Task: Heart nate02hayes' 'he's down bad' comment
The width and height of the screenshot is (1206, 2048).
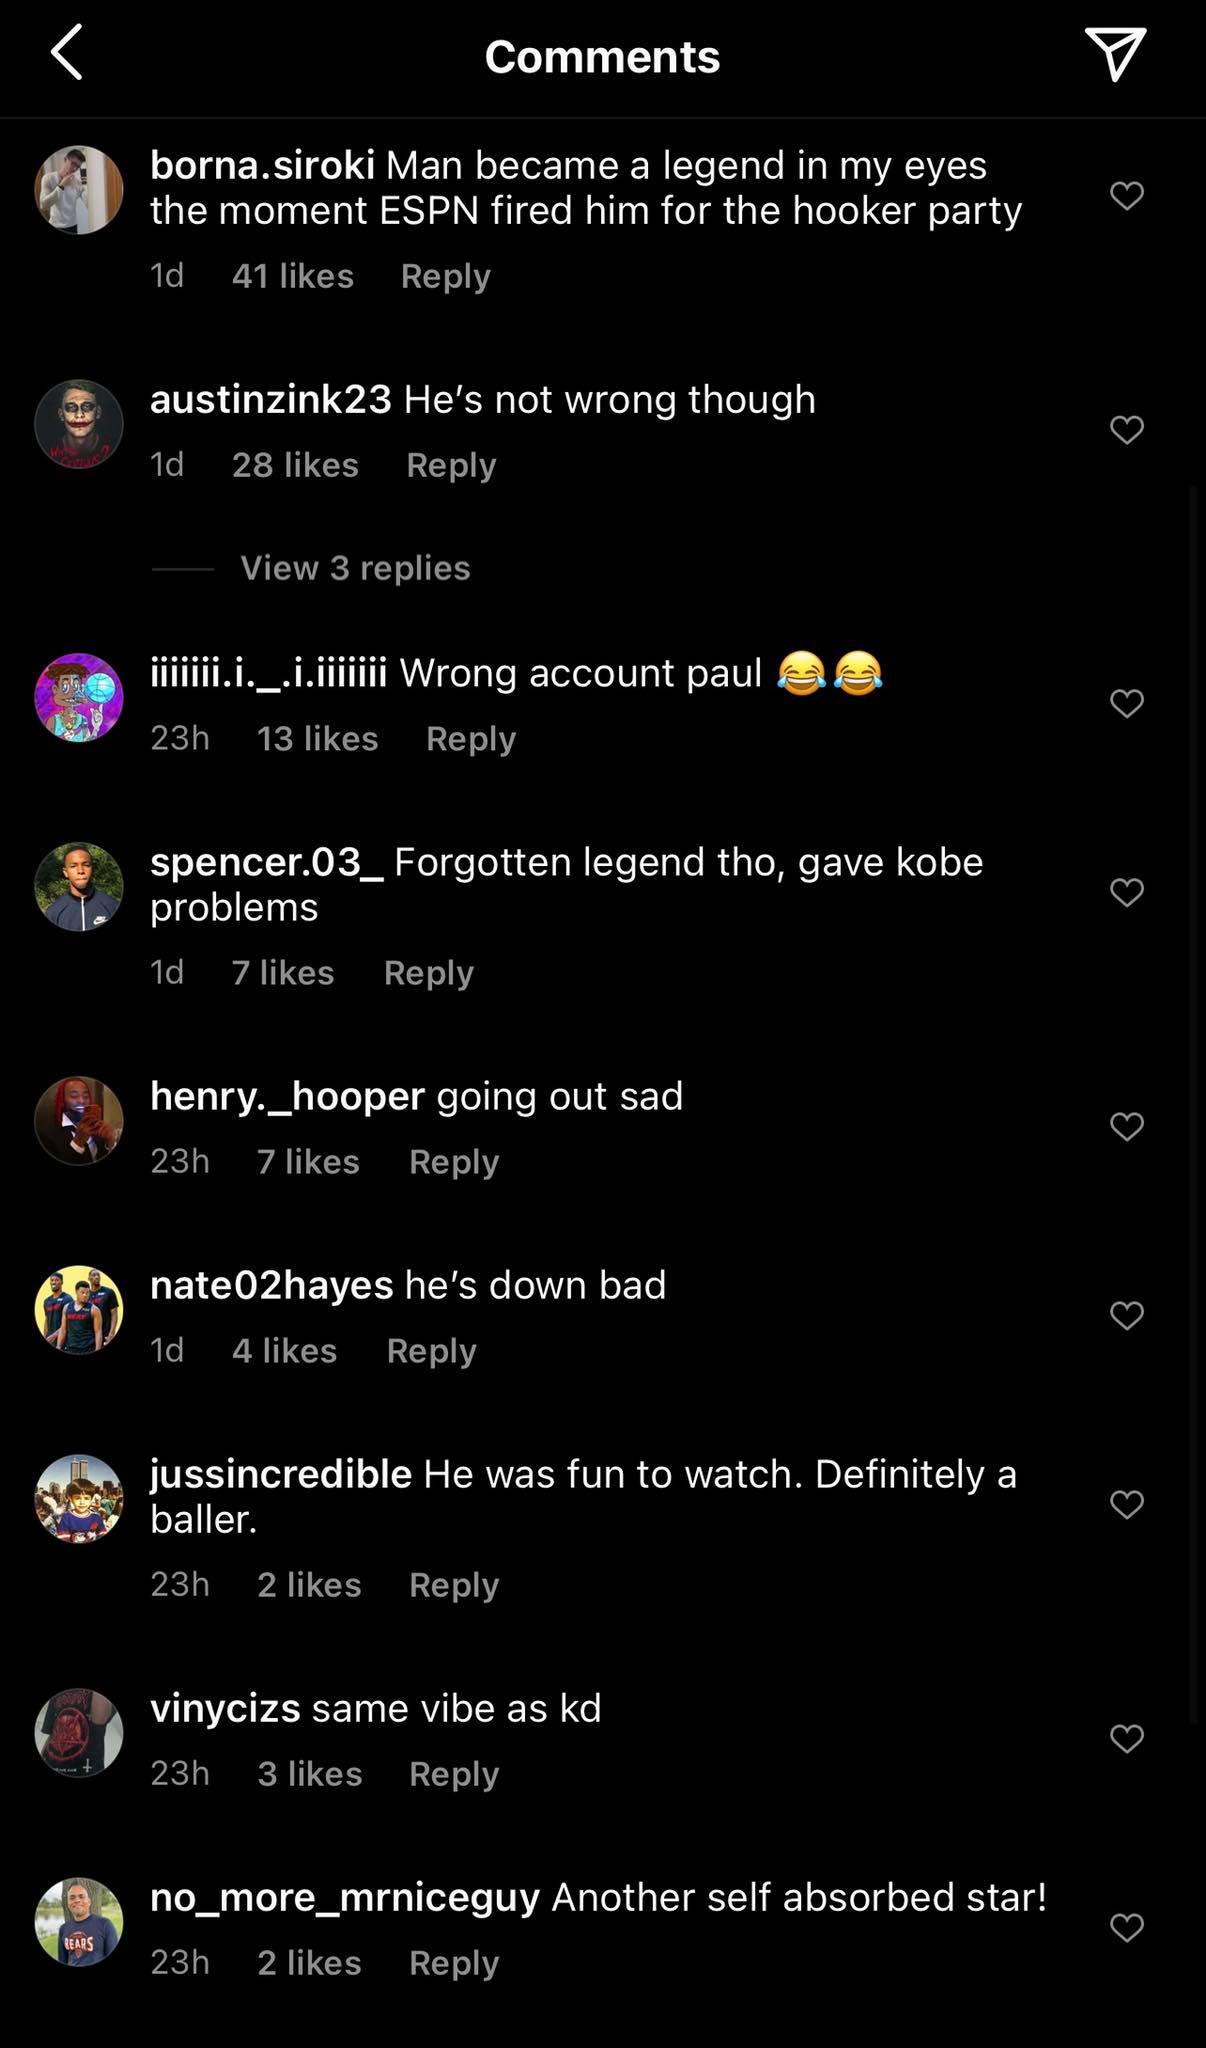Action: tap(1126, 1315)
